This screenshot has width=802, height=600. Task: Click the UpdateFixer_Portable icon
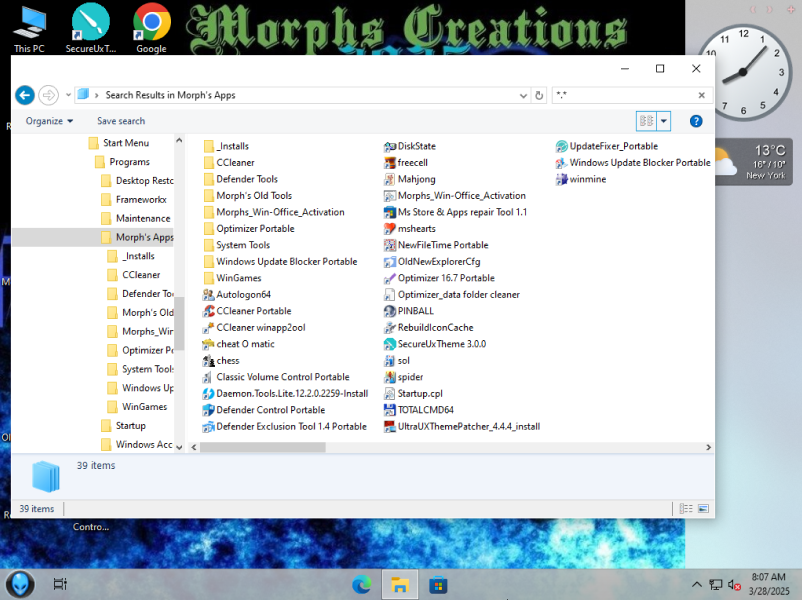pyautogui.click(x=562, y=146)
